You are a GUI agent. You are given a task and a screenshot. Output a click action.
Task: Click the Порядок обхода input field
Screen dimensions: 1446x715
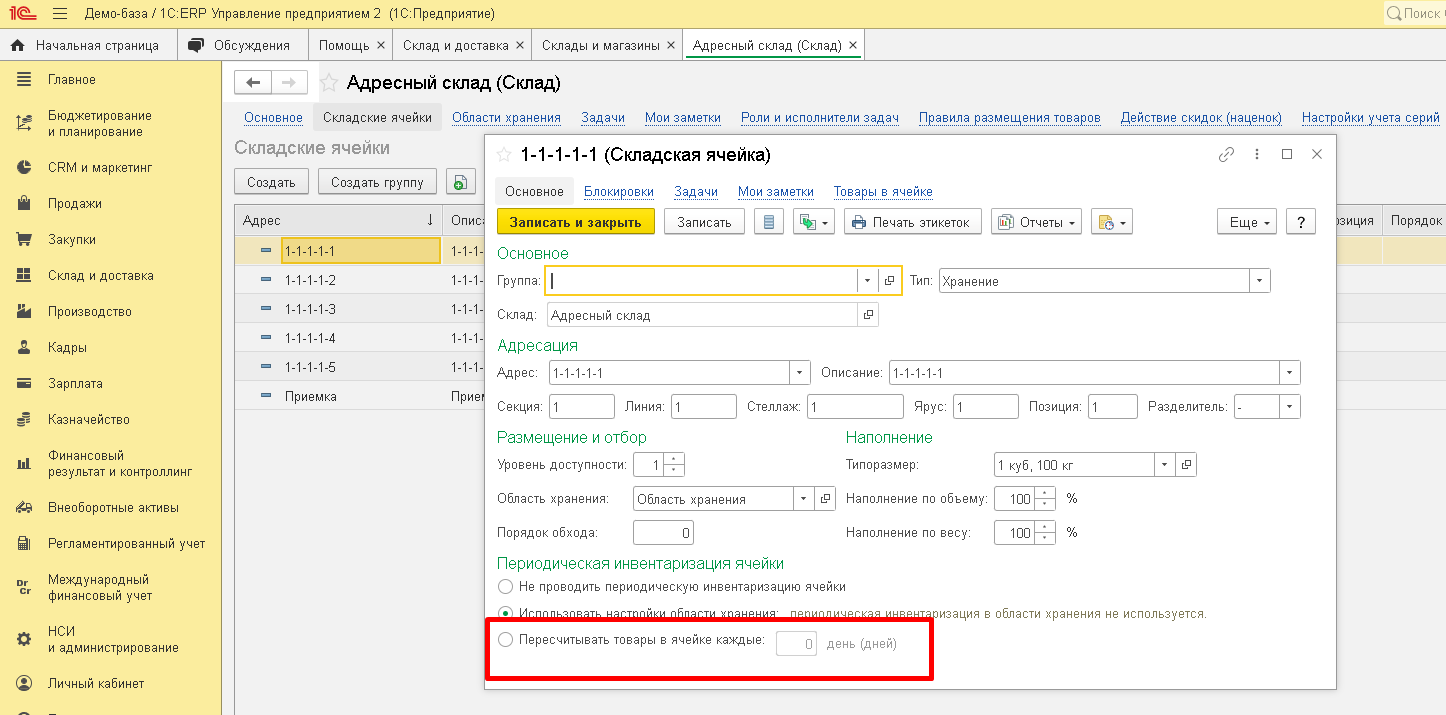pyautogui.click(x=664, y=533)
